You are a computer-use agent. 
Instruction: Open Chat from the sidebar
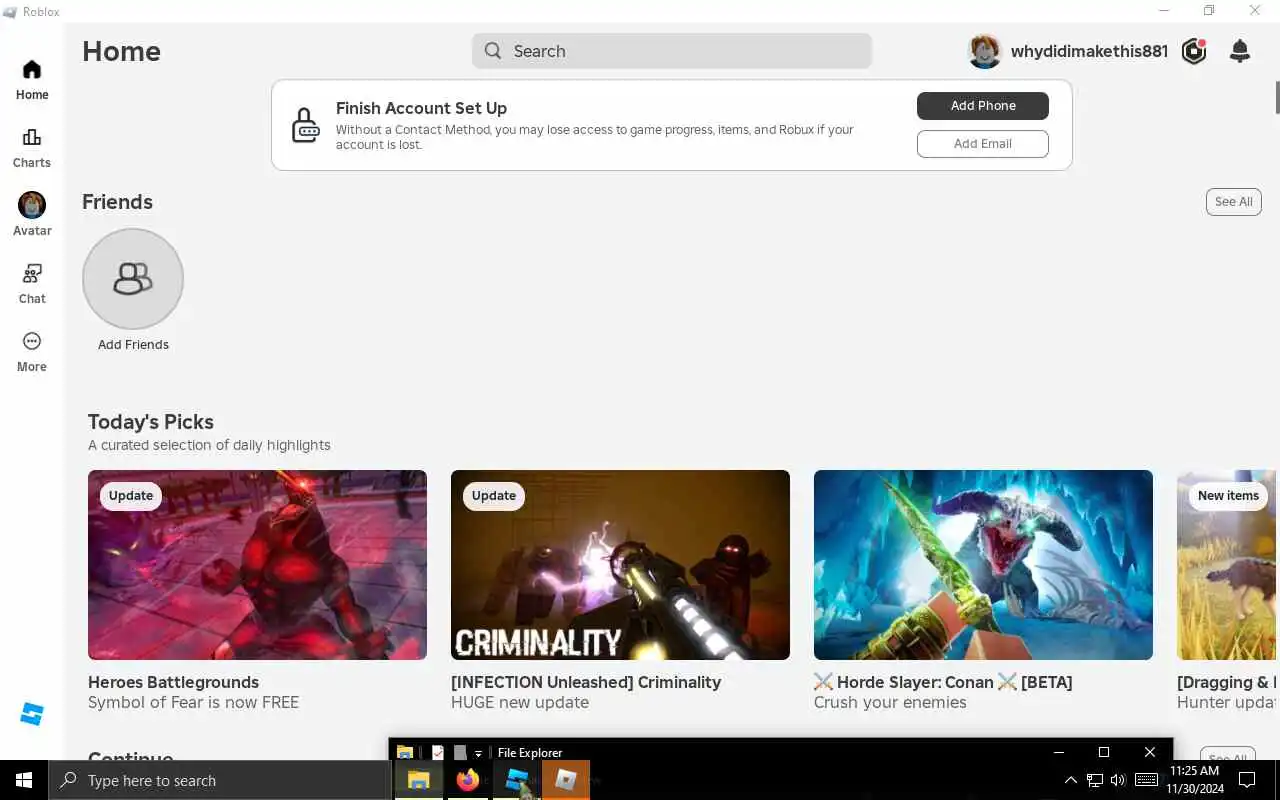click(x=32, y=283)
